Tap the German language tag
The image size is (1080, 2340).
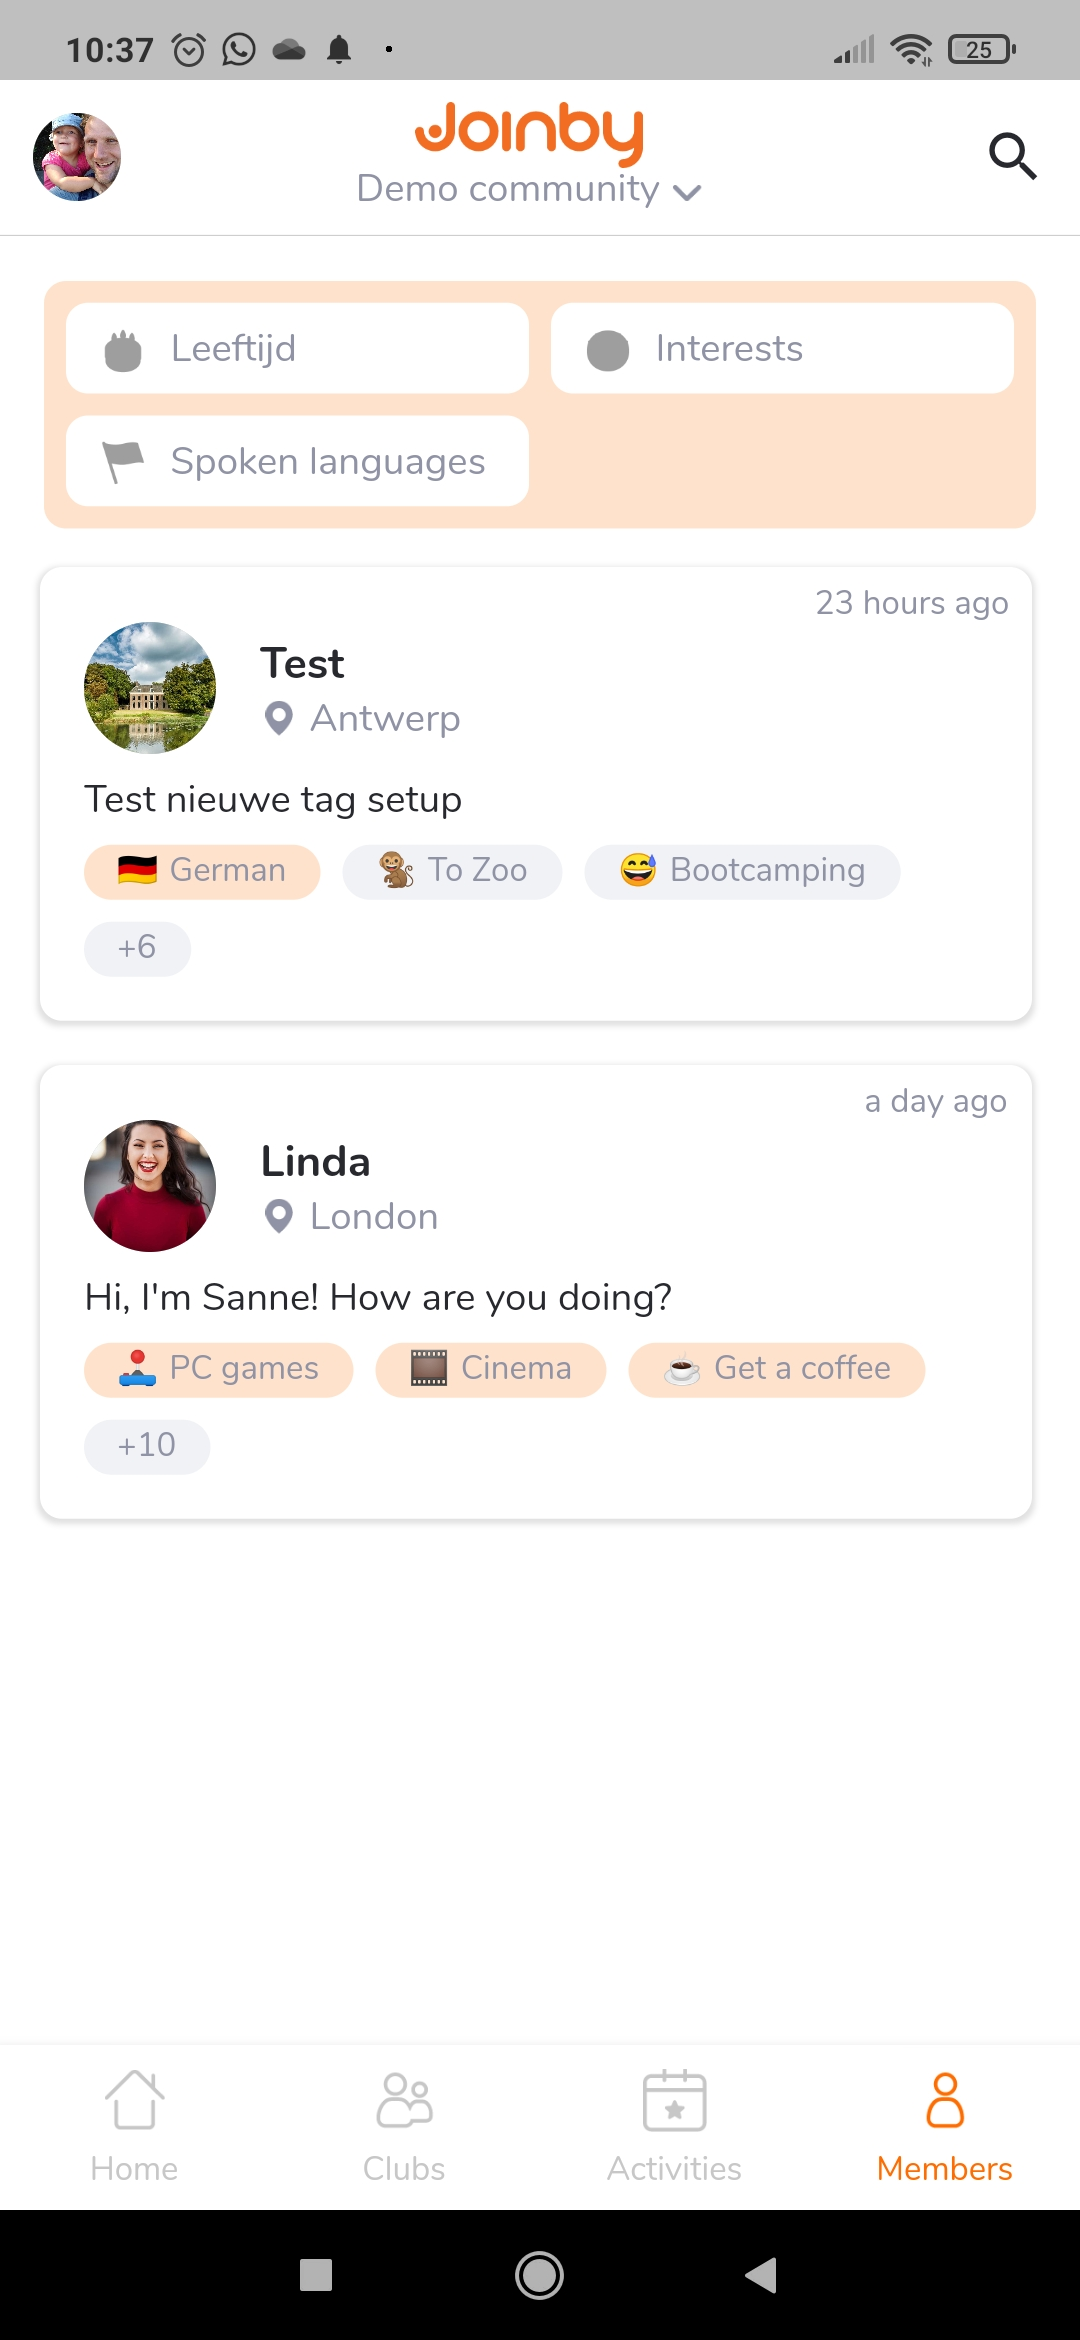coord(202,871)
